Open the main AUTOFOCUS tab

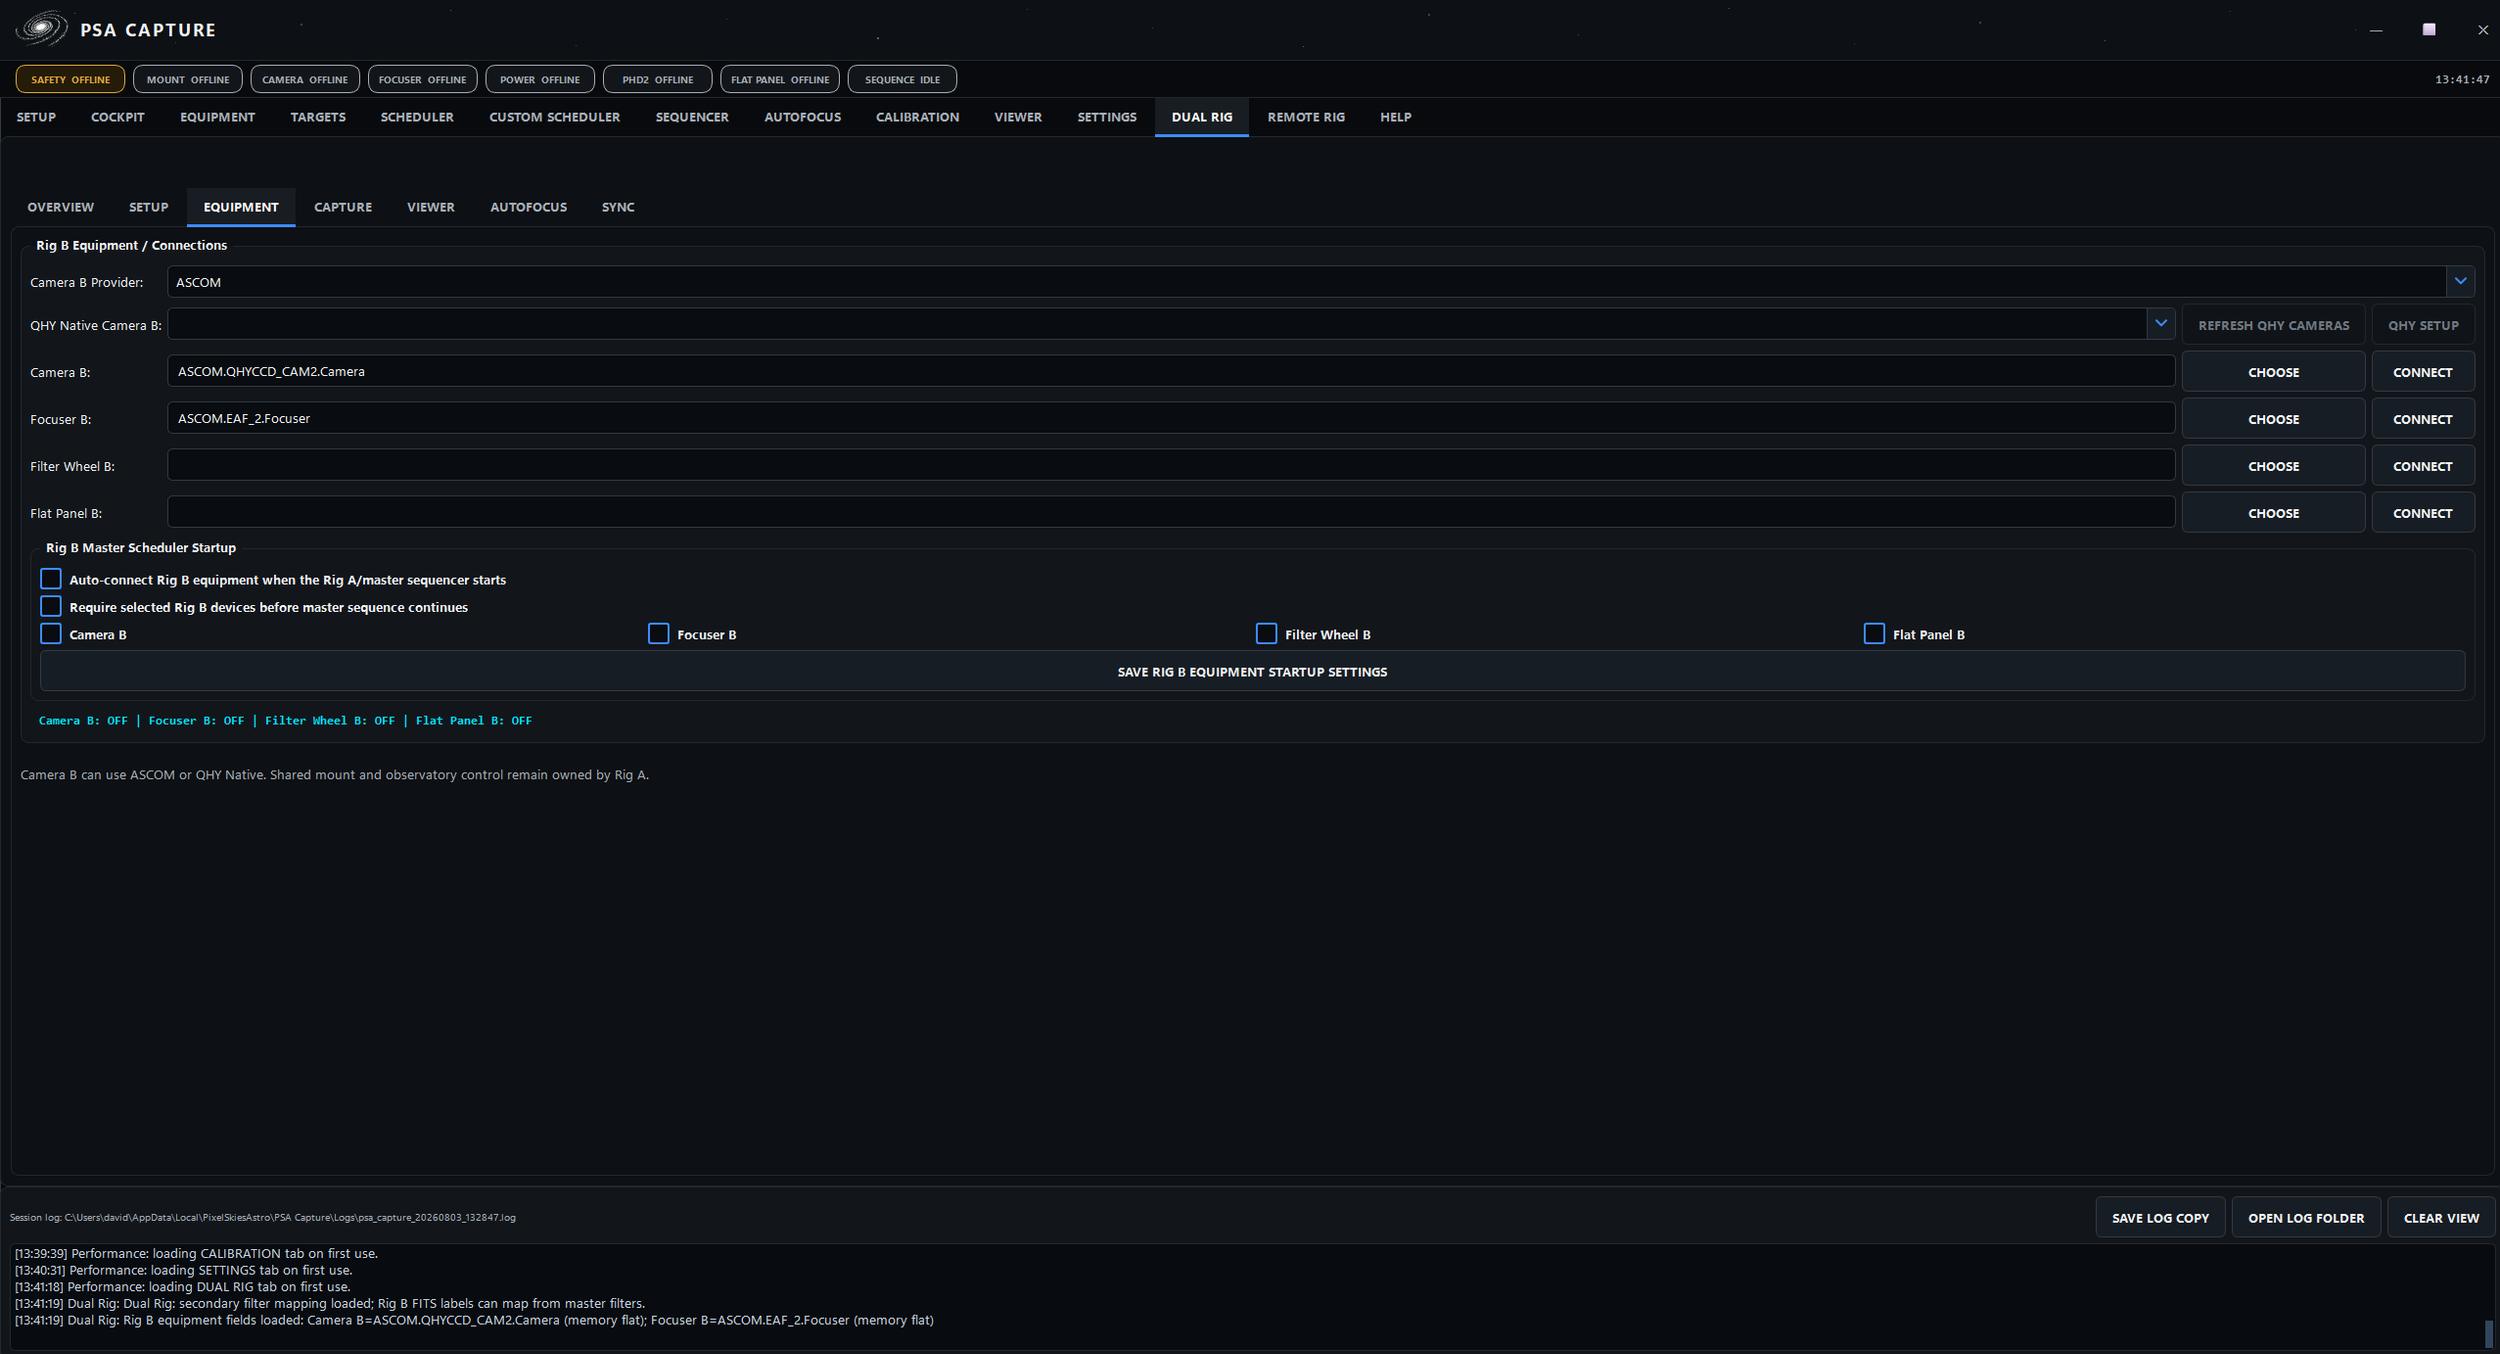(x=802, y=117)
